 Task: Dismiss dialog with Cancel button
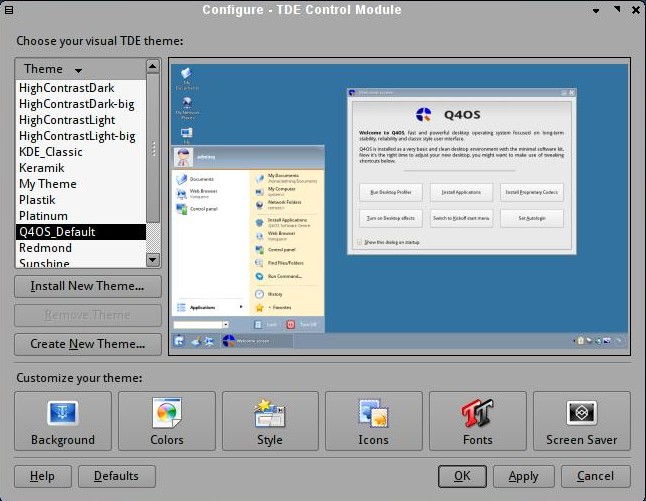(x=596, y=477)
